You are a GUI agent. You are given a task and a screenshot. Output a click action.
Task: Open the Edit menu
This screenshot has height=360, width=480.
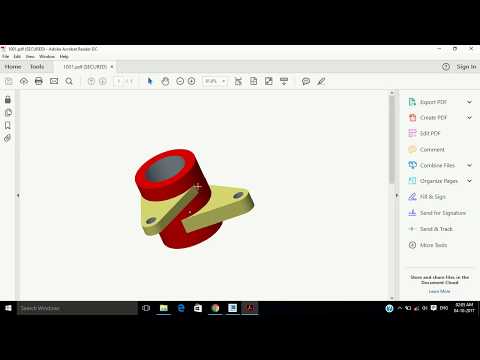(x=17, y=56)
